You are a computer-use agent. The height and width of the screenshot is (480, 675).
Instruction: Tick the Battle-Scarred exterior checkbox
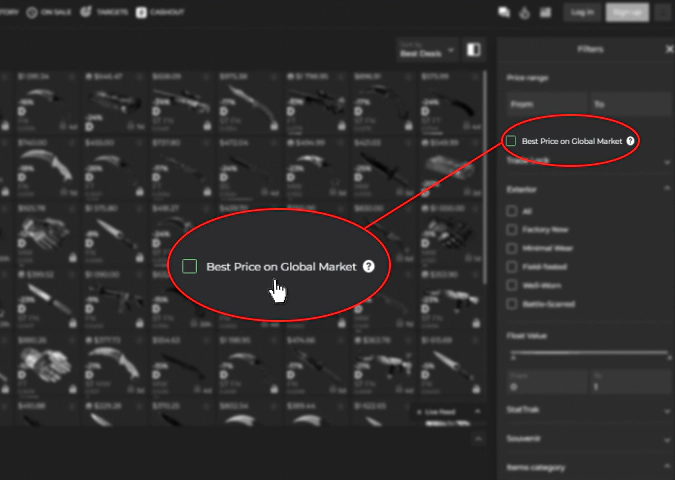[512, 303]
